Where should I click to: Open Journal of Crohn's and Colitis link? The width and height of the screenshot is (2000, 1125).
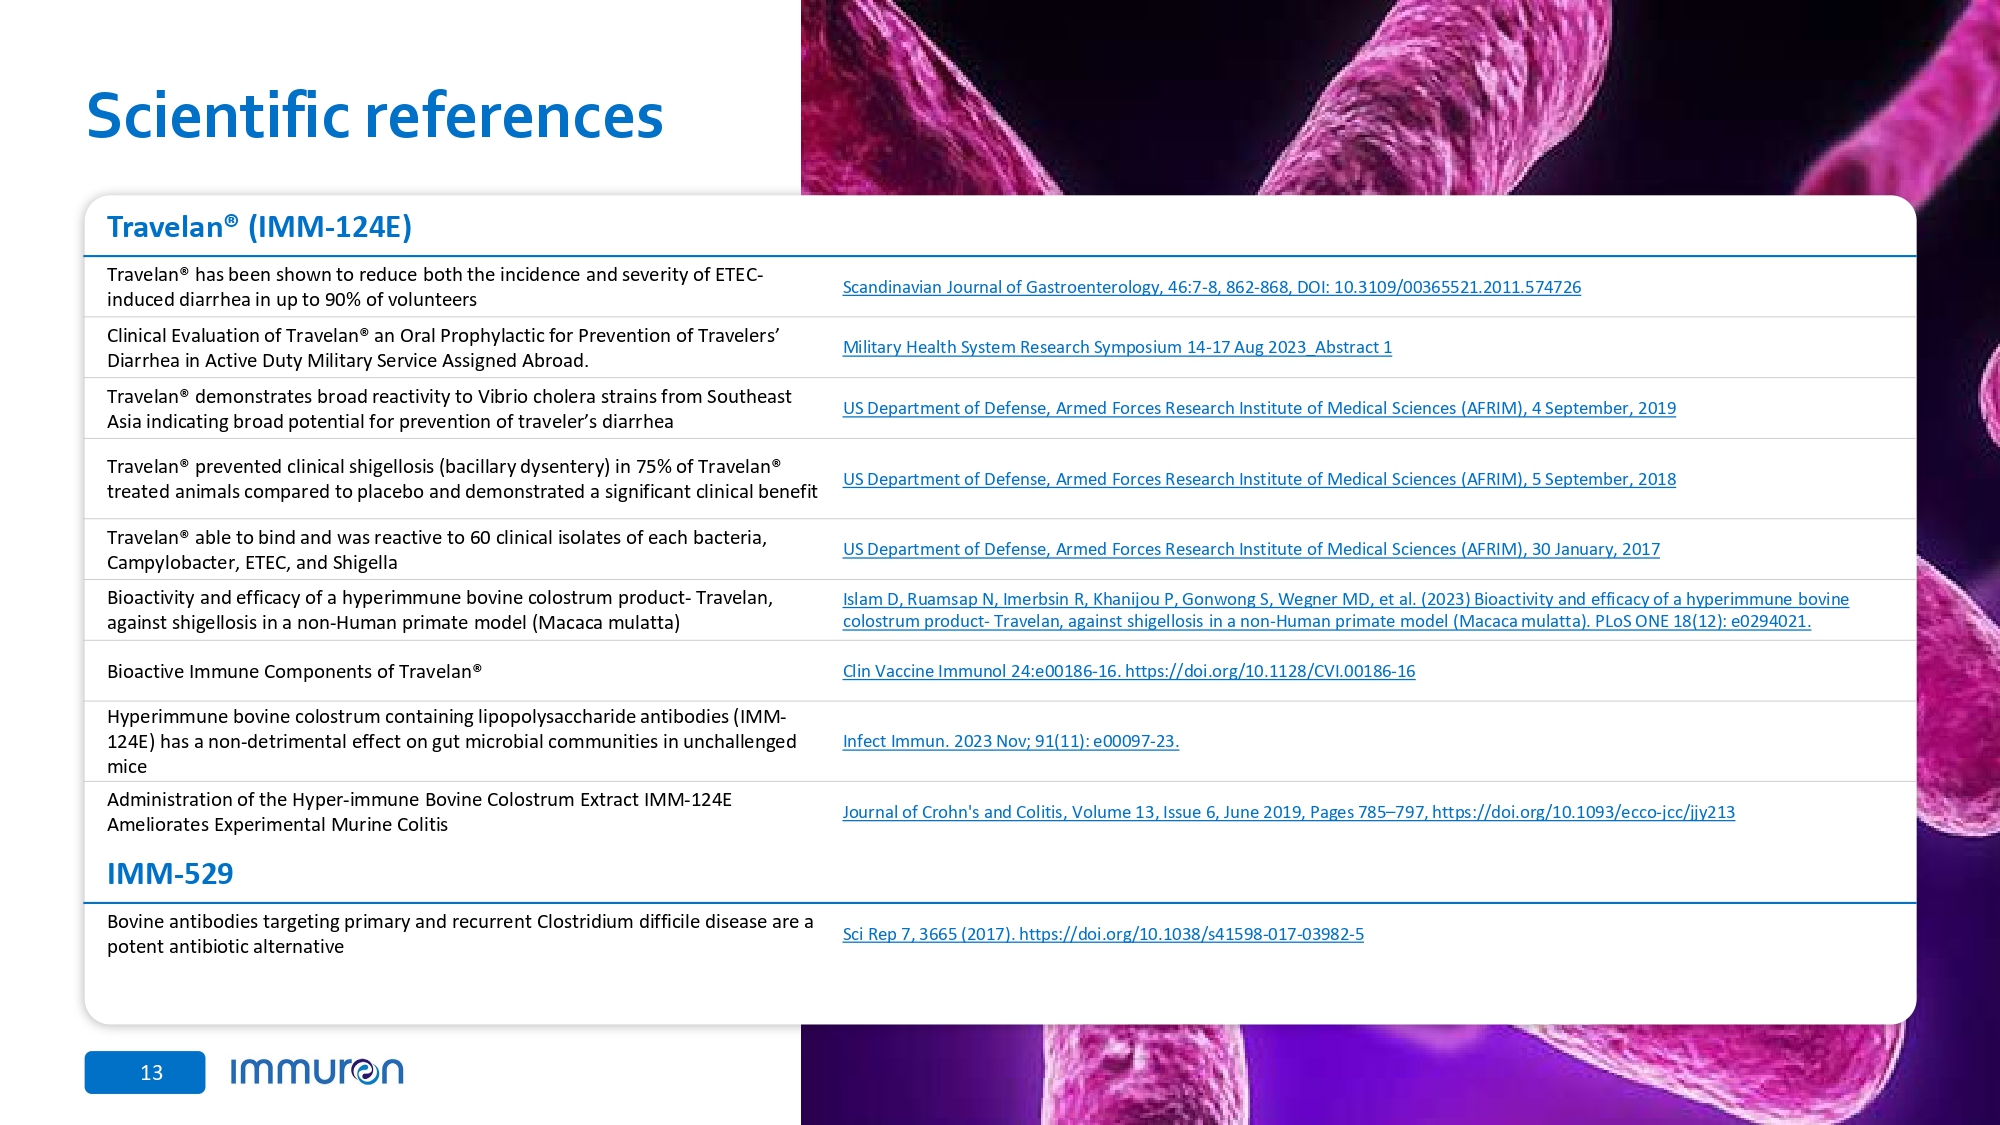pyautogui.click(x=1288, y=812)
